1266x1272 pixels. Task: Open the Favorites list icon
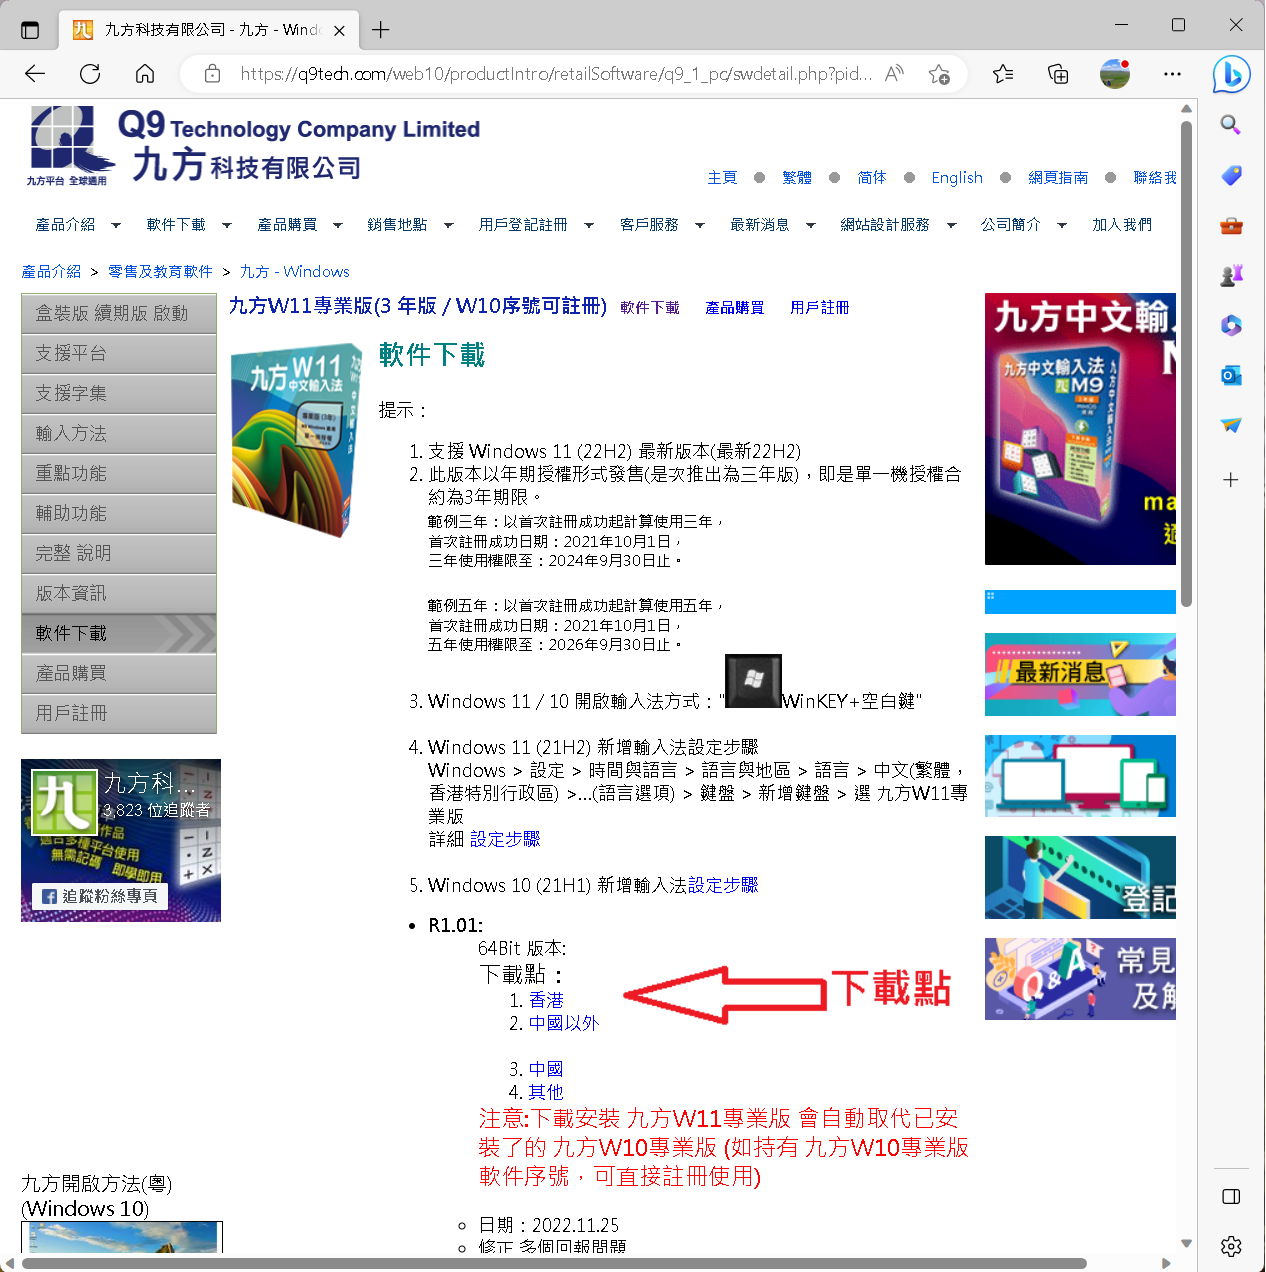coord(1003,73)
